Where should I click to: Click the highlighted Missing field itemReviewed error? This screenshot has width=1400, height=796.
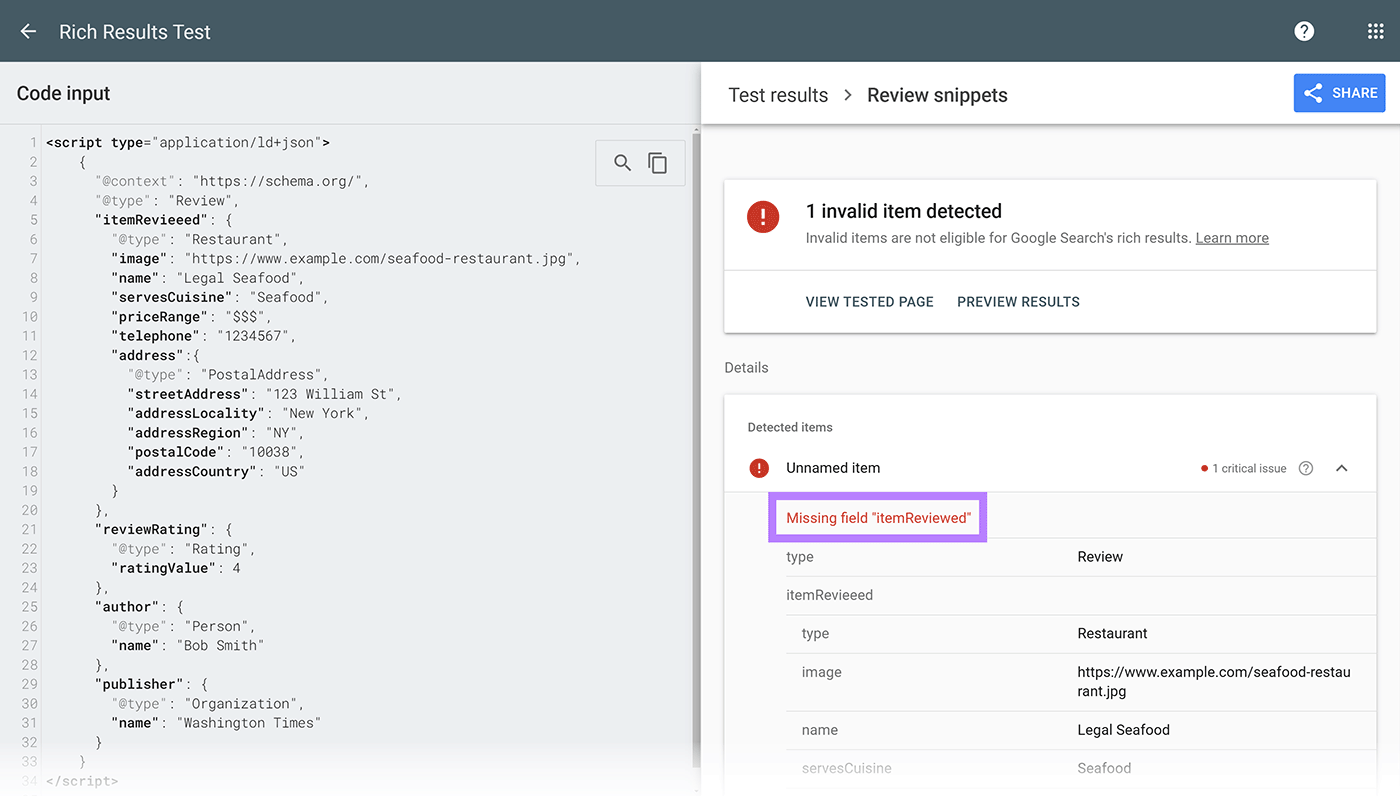point(877,517)
